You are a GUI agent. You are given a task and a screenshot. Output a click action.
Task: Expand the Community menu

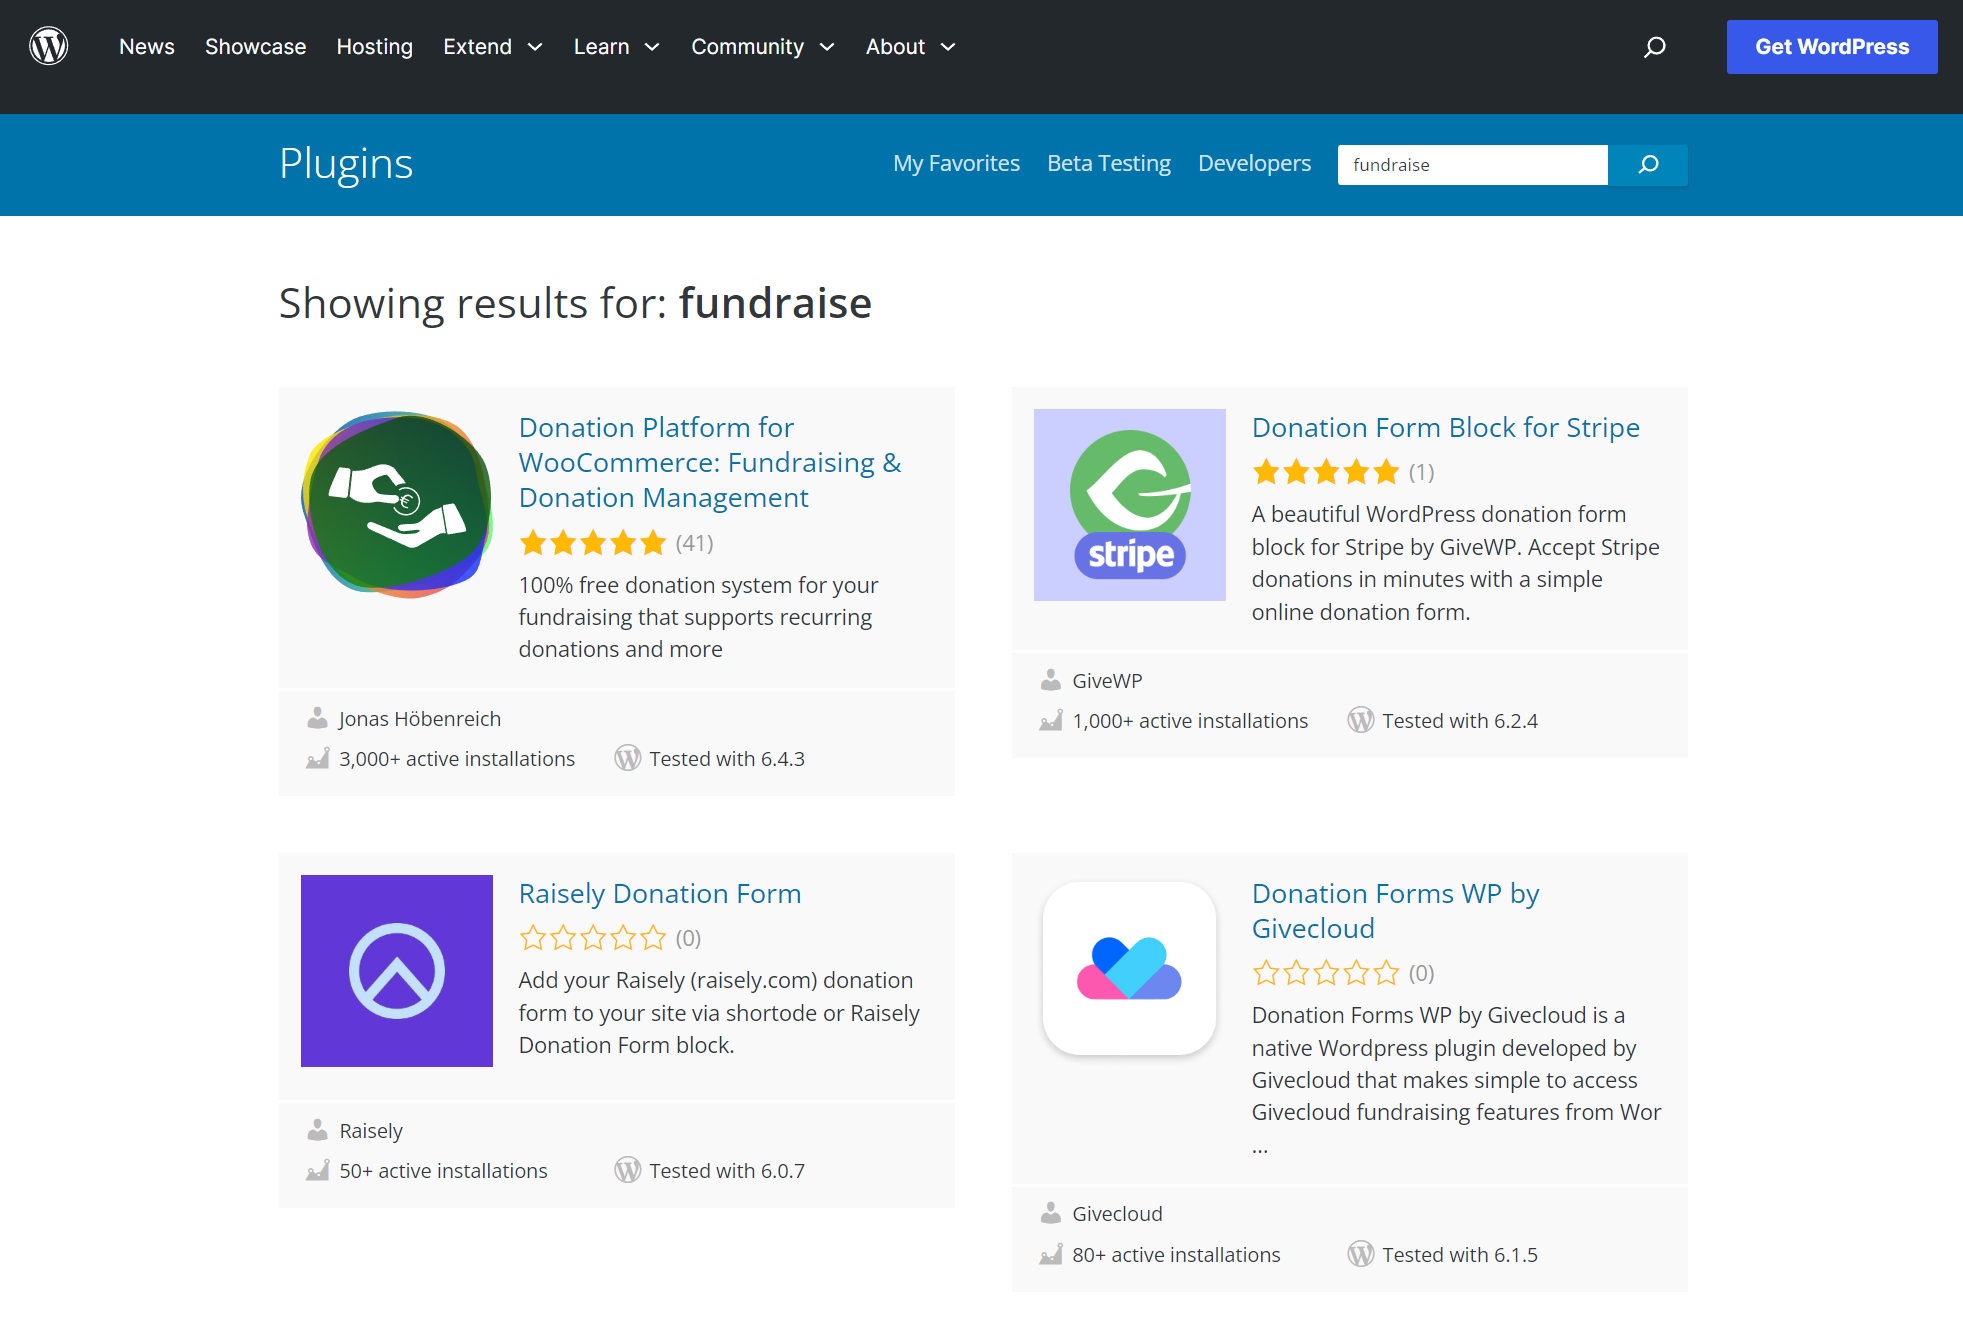coord(763,47)
